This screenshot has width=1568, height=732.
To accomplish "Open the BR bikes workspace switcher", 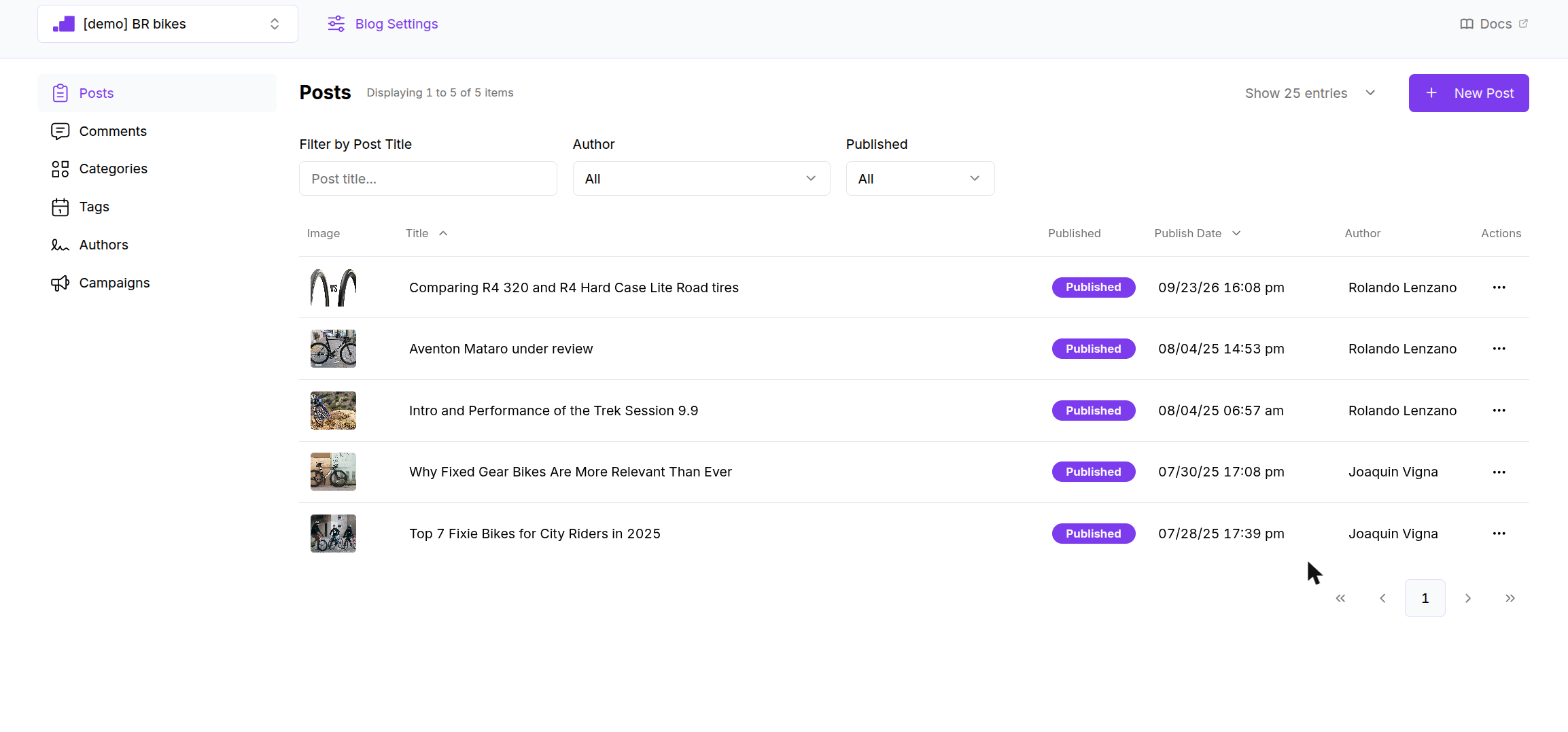I will (168, 24).
